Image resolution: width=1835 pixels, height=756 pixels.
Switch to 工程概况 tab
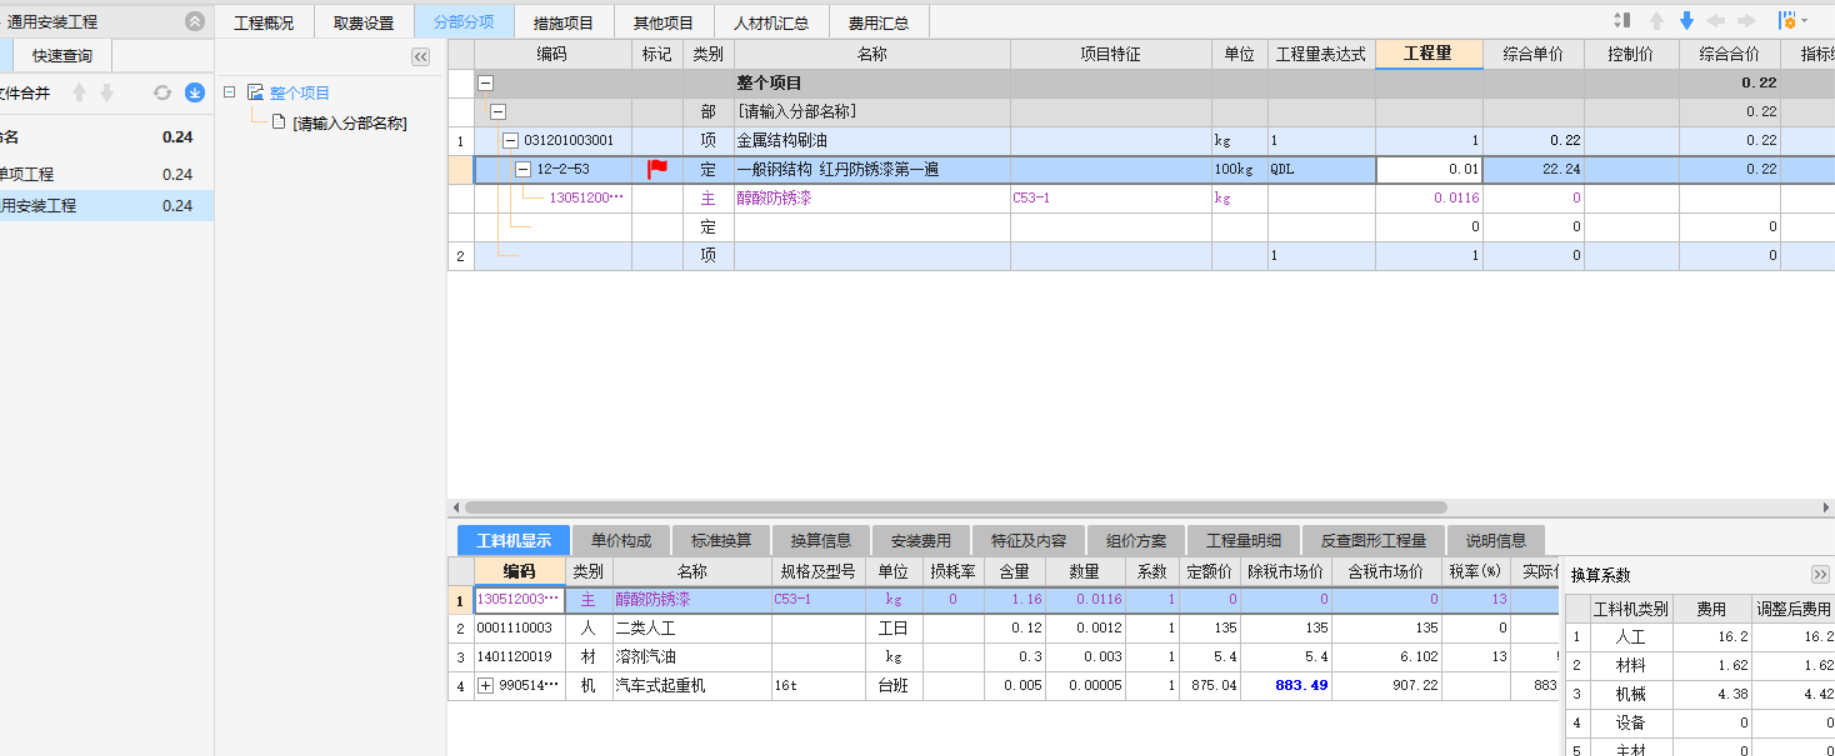[264, 23]
